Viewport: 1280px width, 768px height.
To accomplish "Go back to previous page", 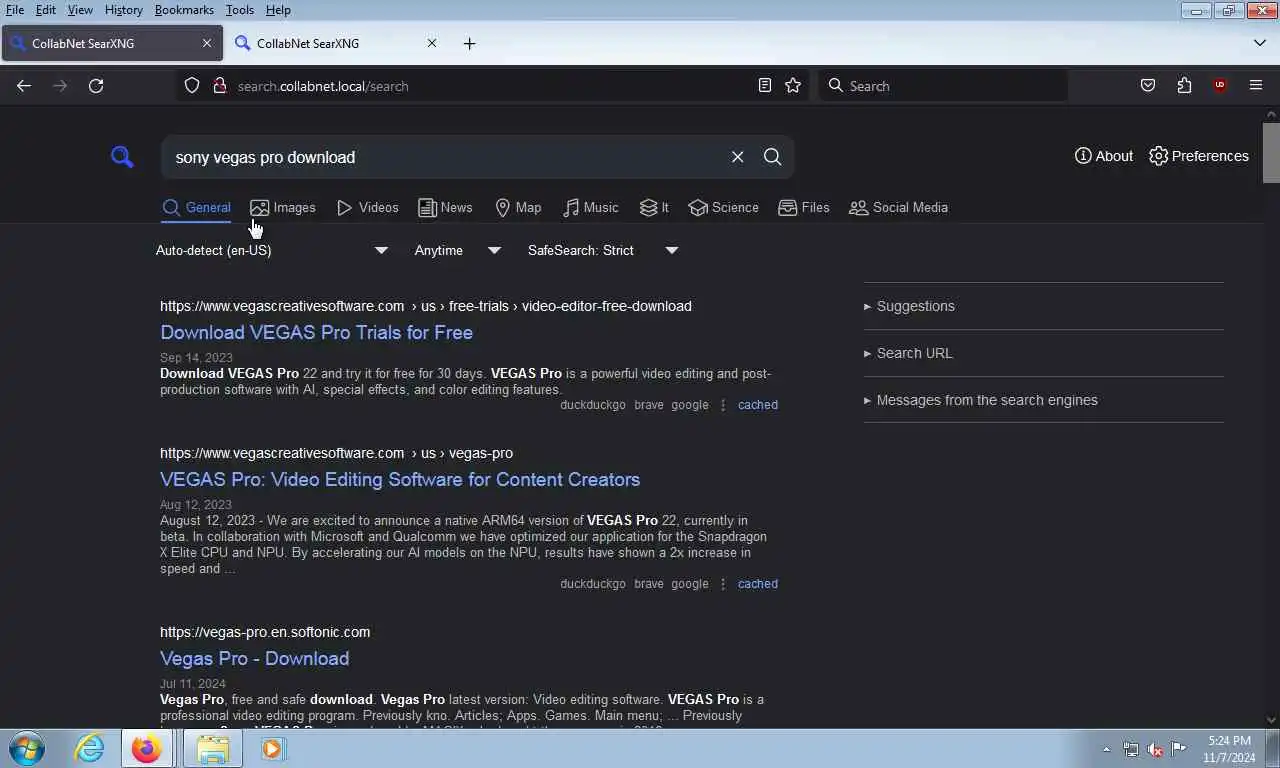I will click(x=24, y=86).
